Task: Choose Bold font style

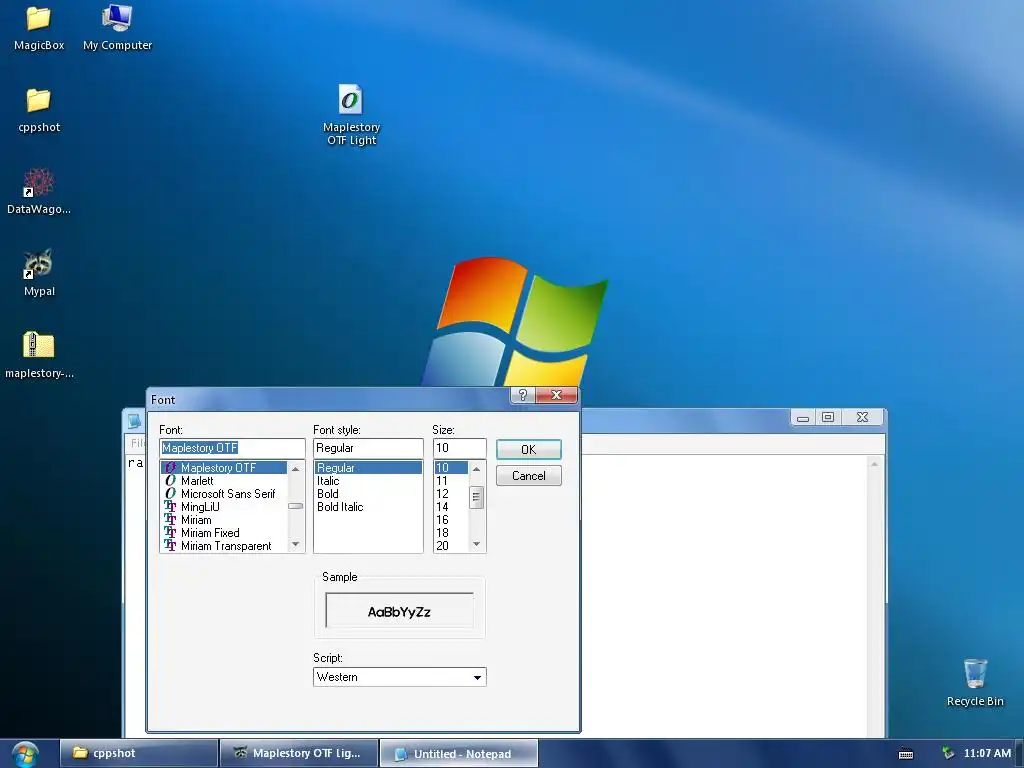Action: 368,494
